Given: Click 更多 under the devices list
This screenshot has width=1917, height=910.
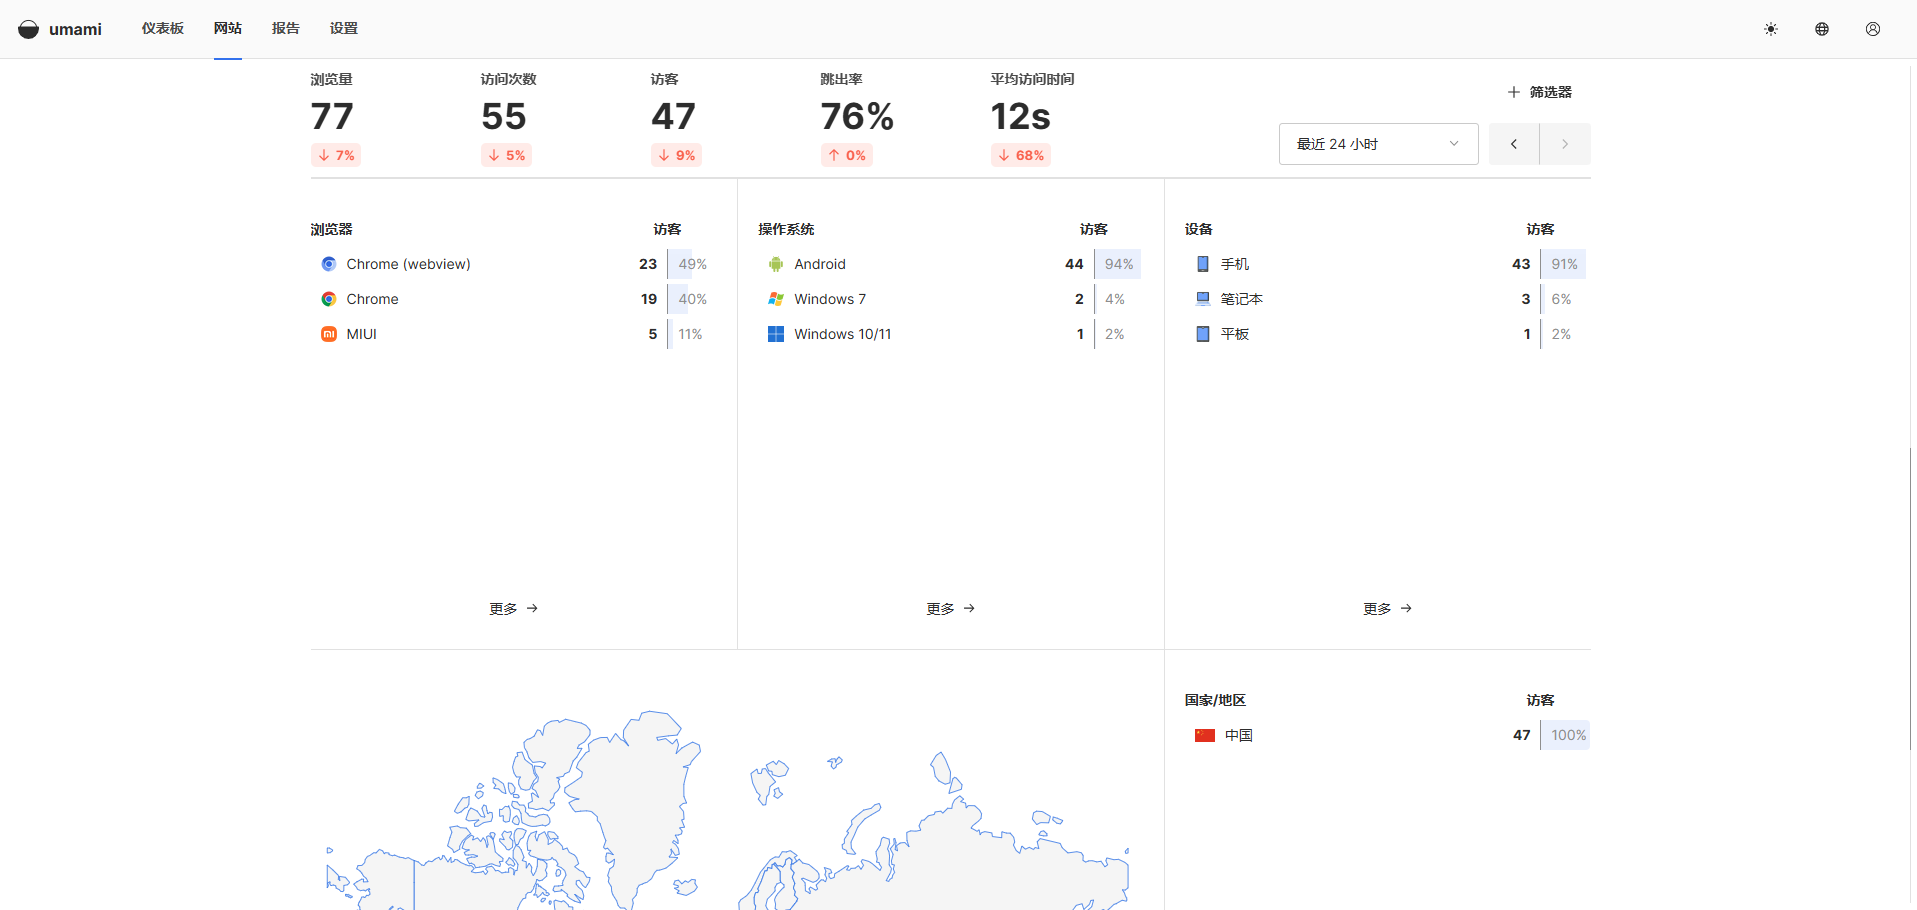Looking at the screenshot, I should [x=1387, y=608].
